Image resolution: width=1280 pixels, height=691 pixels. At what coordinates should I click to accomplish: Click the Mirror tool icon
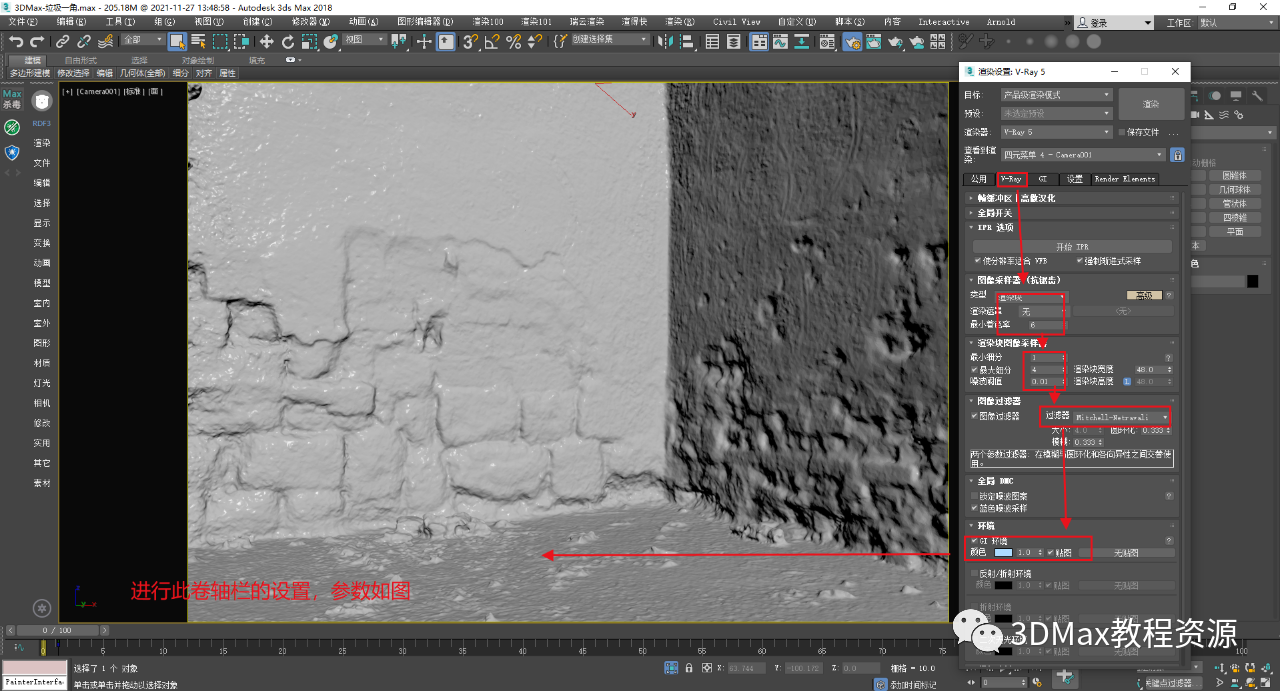664,41
